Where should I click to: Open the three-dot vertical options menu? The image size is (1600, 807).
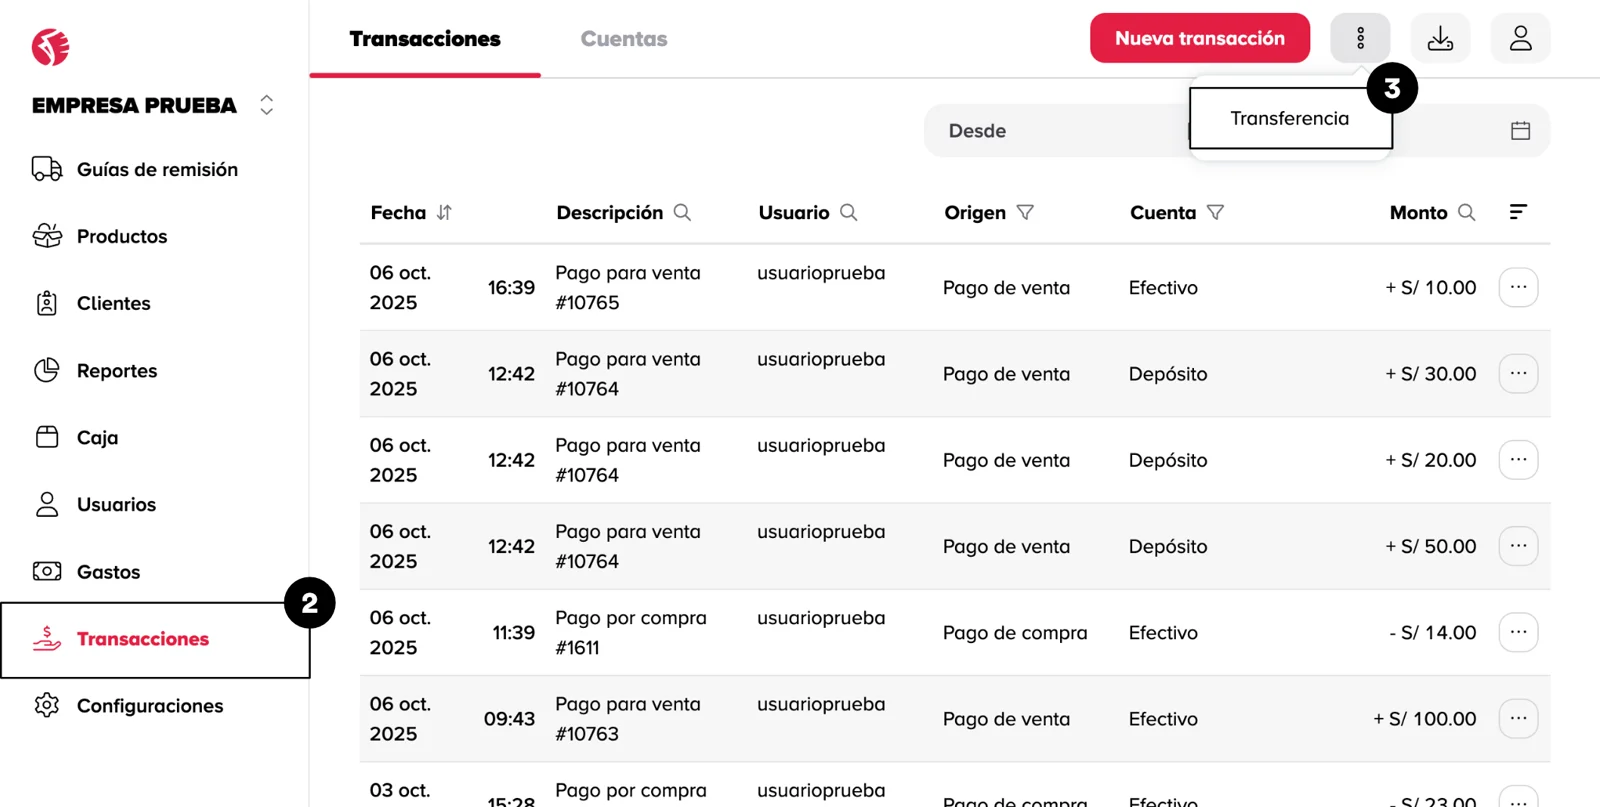[x=1360, y=39]
